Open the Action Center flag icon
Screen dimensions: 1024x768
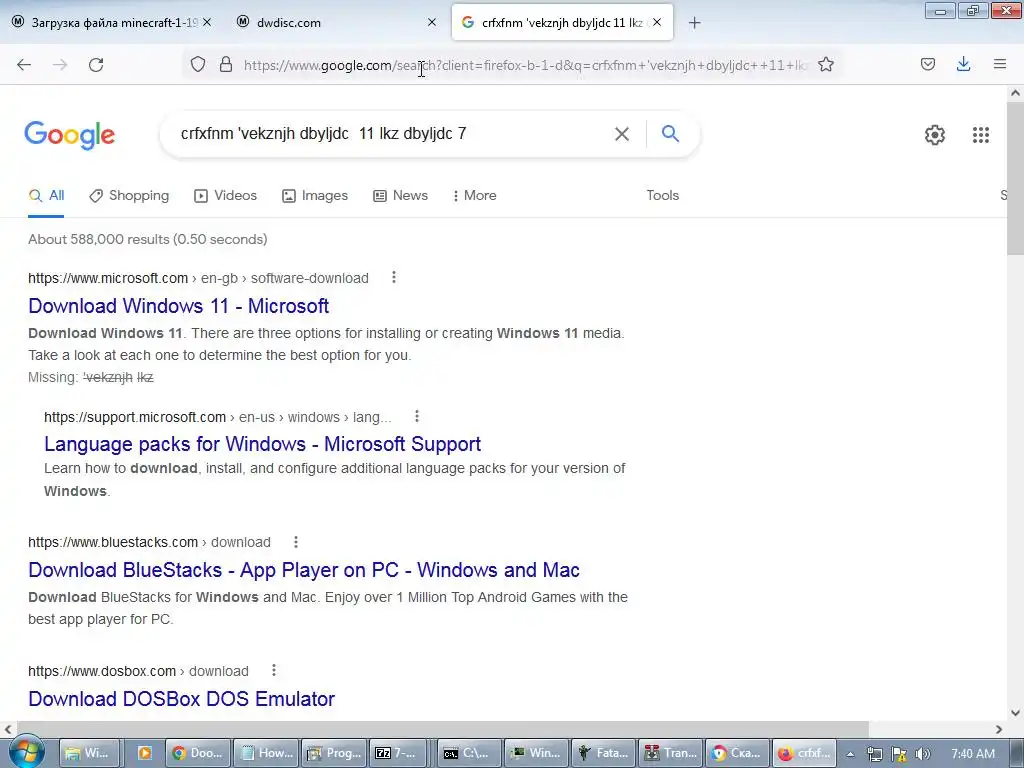click(899, 754)
